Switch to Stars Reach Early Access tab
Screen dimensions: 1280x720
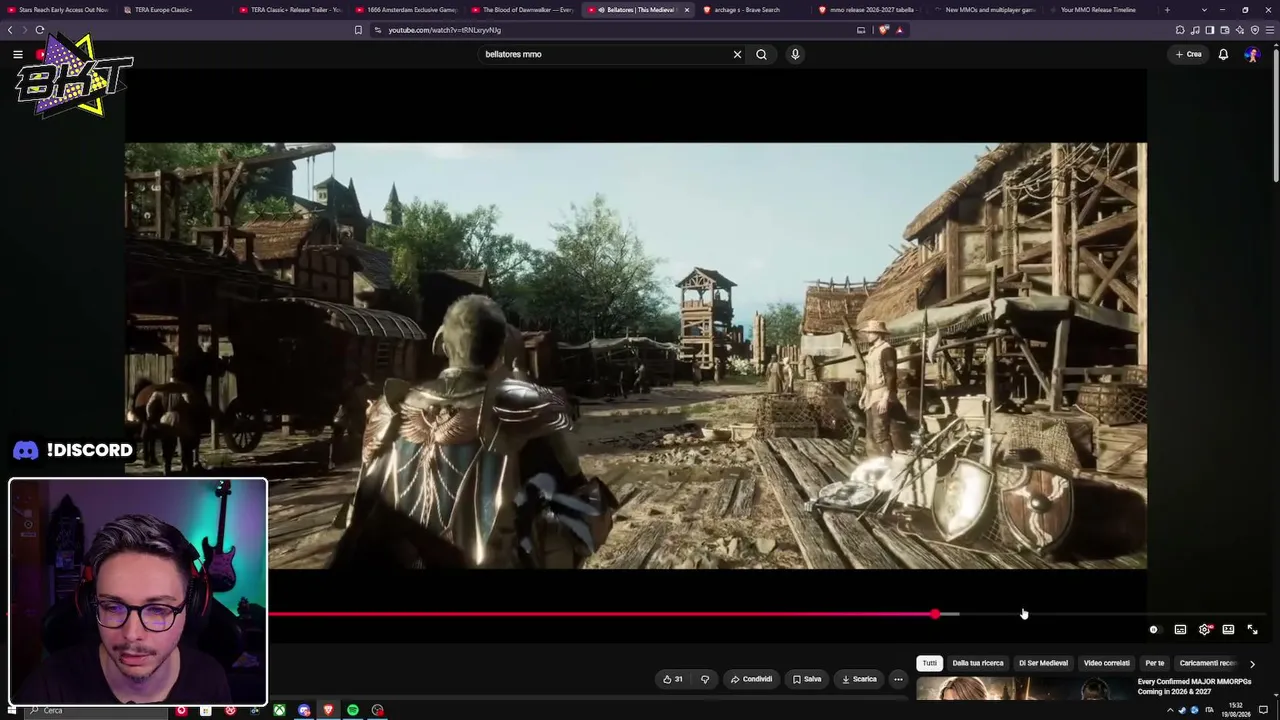(x=58, y=10)
